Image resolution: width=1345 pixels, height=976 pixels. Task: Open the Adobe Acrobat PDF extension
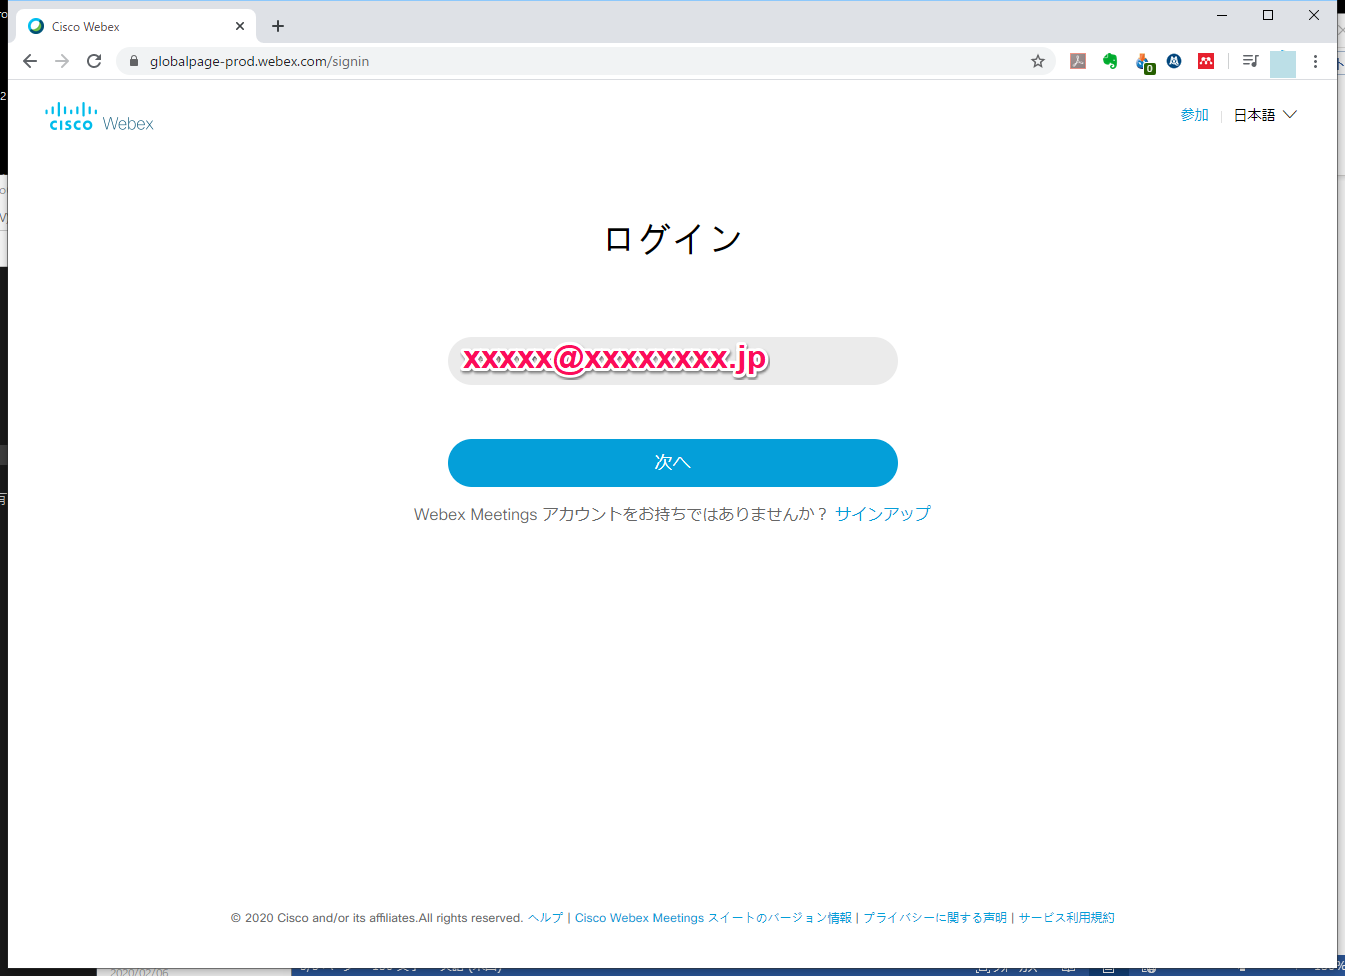click(1078, 61)
